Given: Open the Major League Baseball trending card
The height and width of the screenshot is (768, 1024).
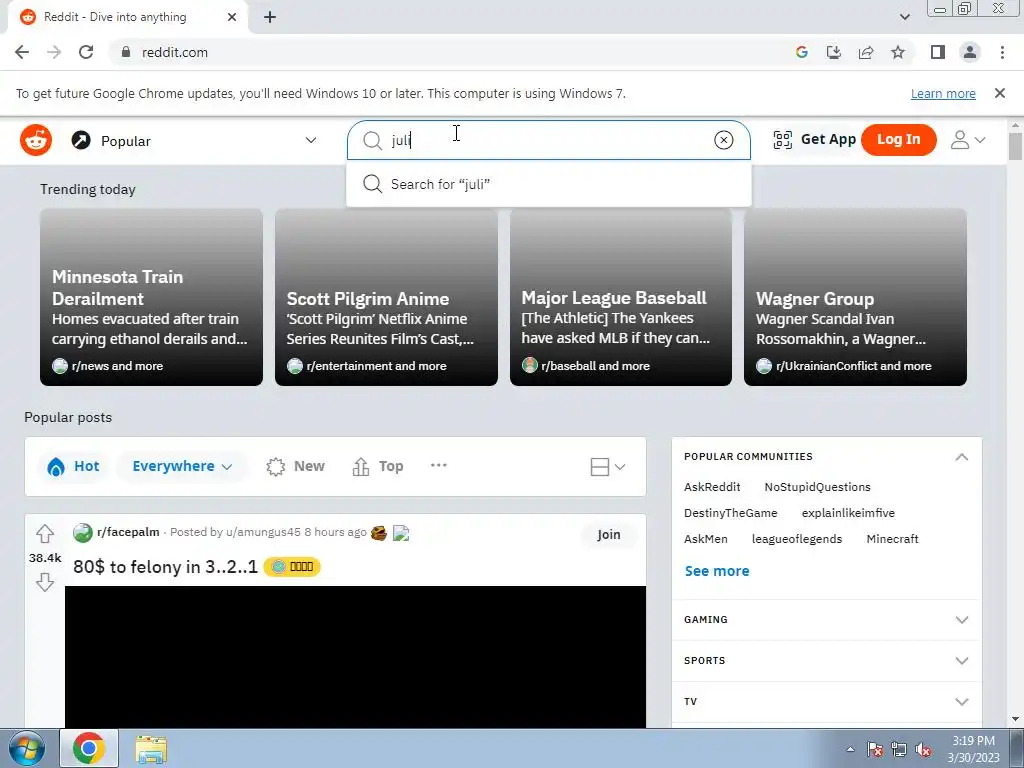Looking at the screenshot, I should point(620,297).
